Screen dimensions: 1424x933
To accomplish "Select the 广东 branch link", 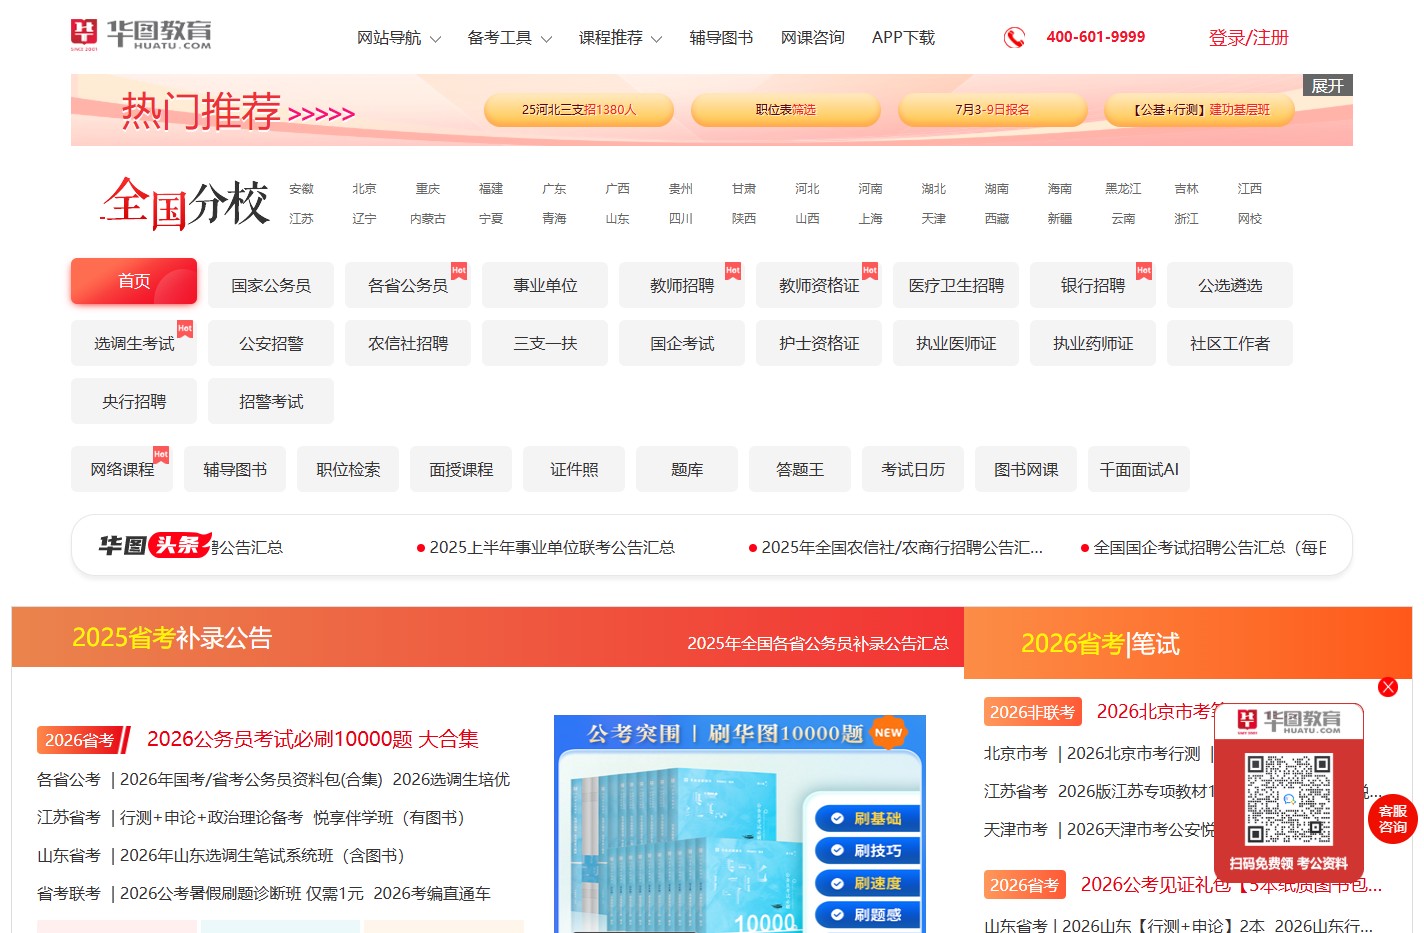I will point(554,189).
